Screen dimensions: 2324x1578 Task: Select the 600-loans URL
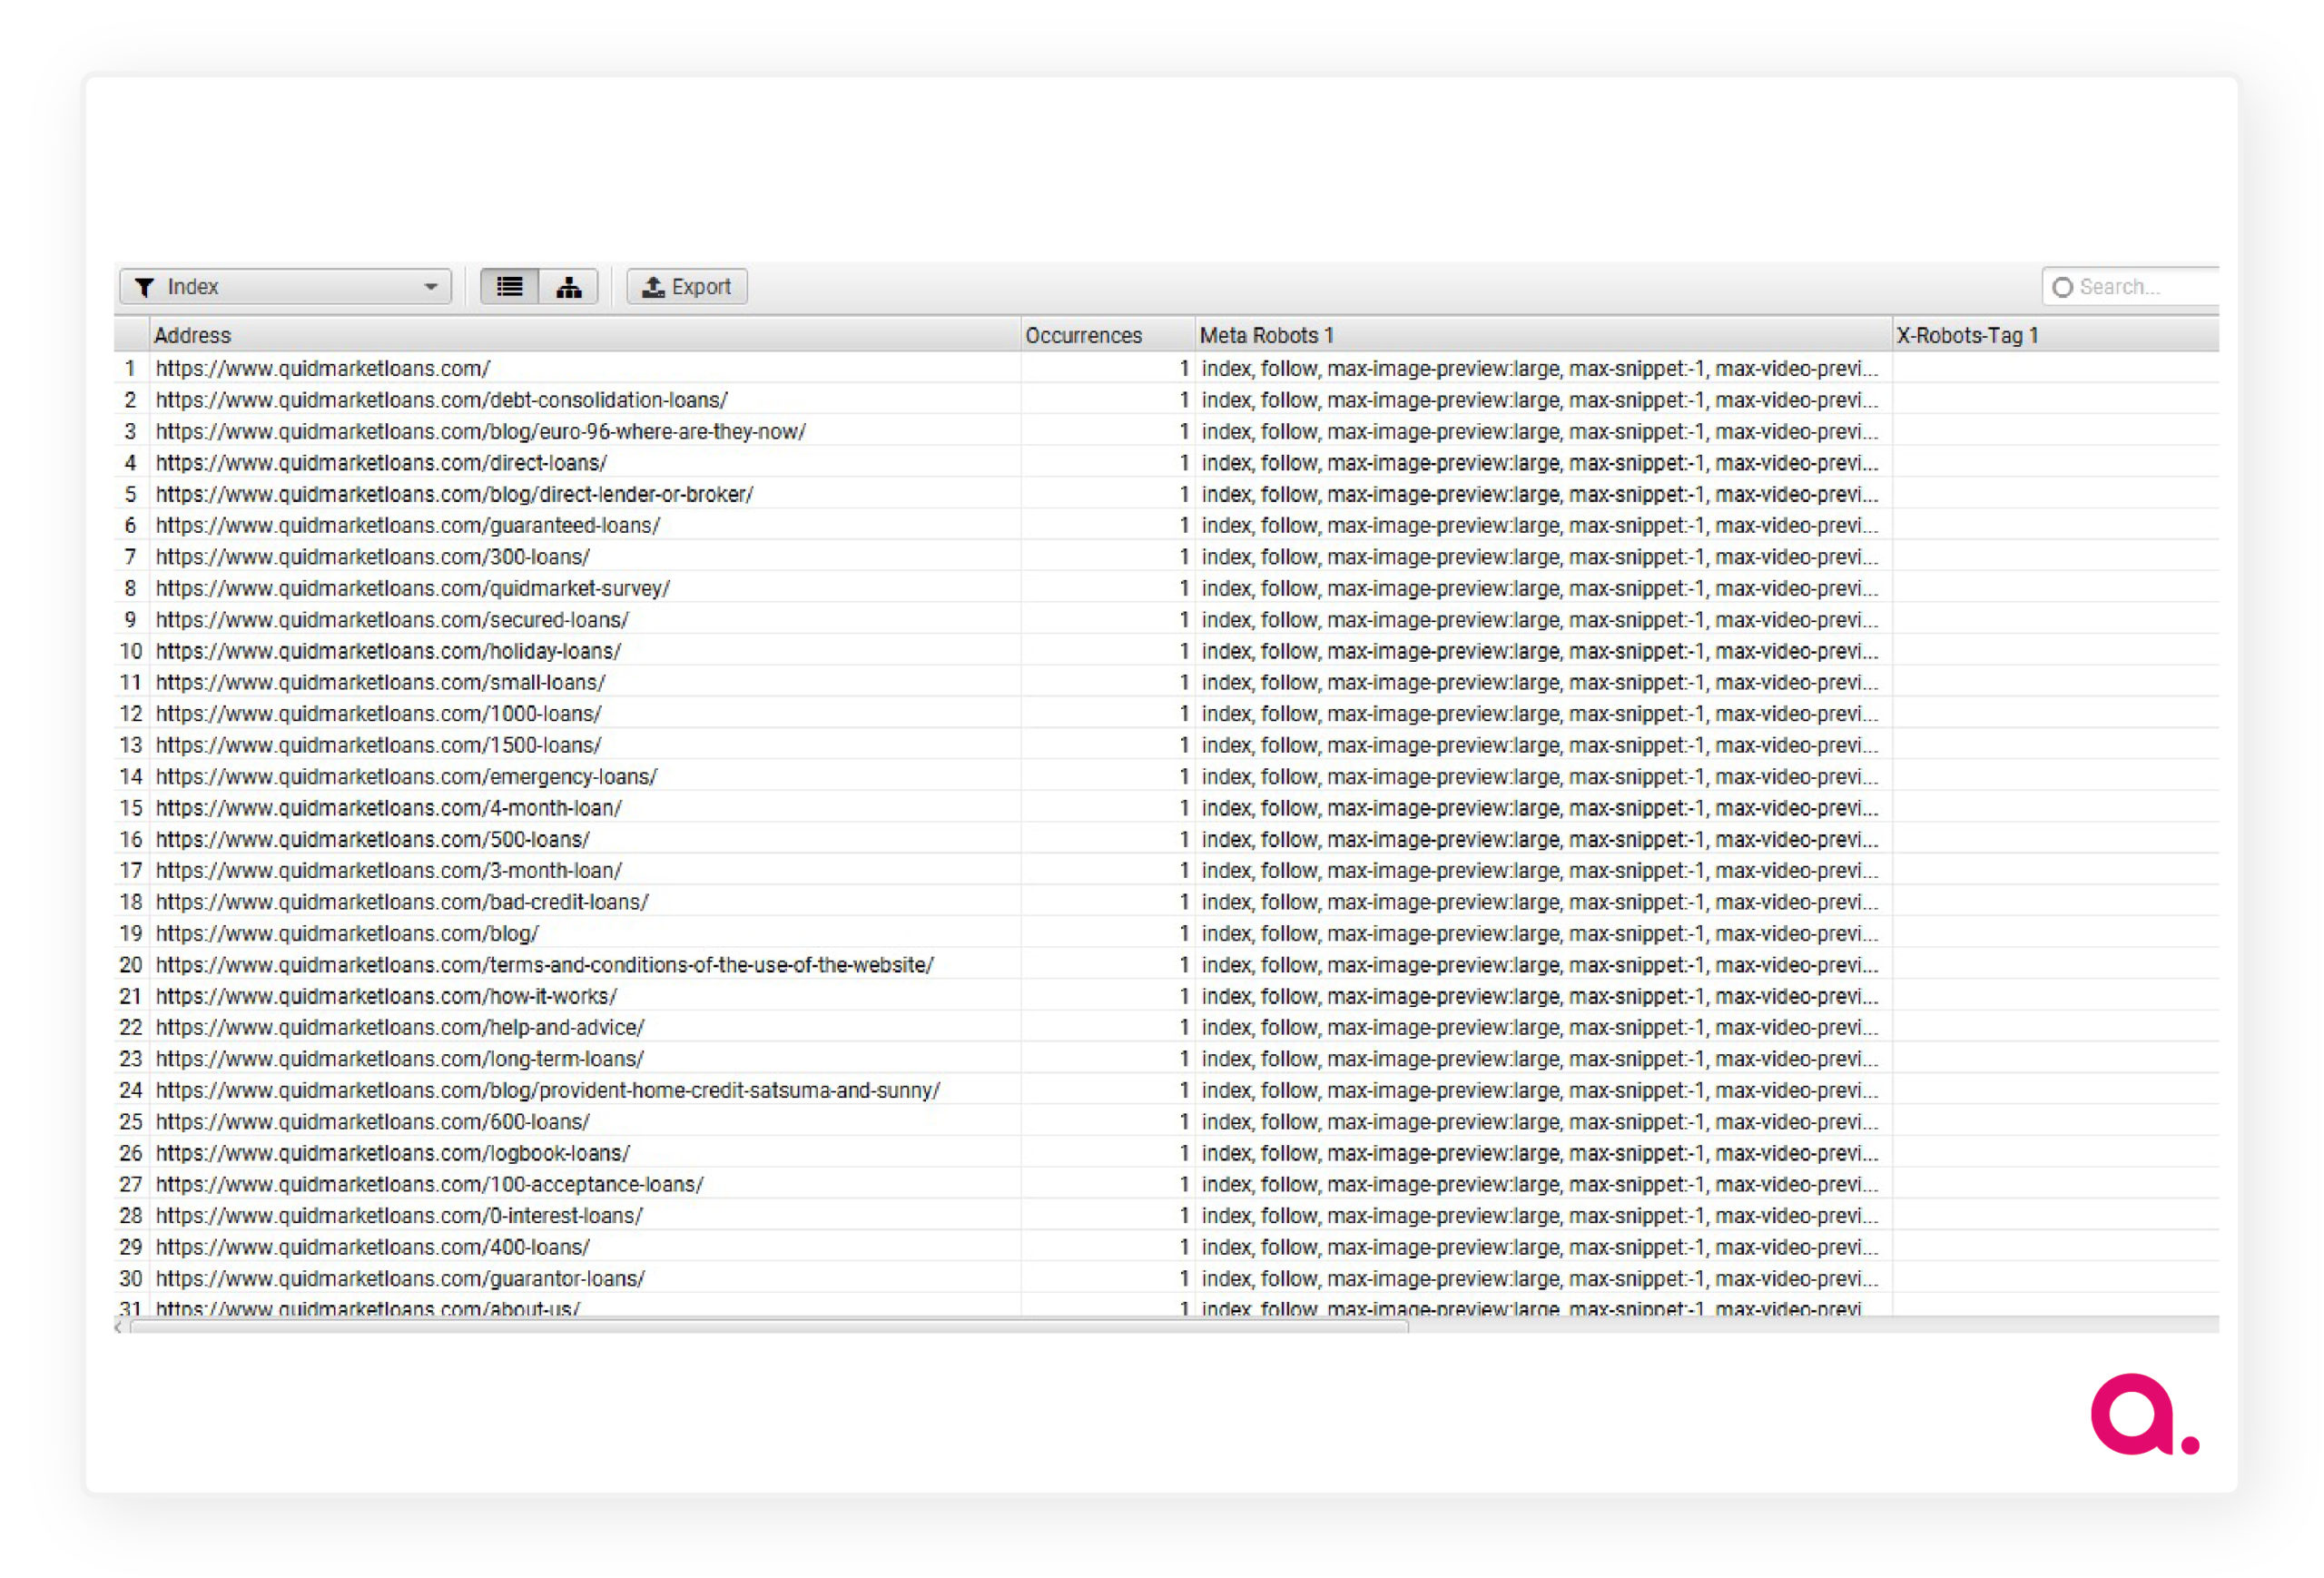click(x=373, y=1122)
